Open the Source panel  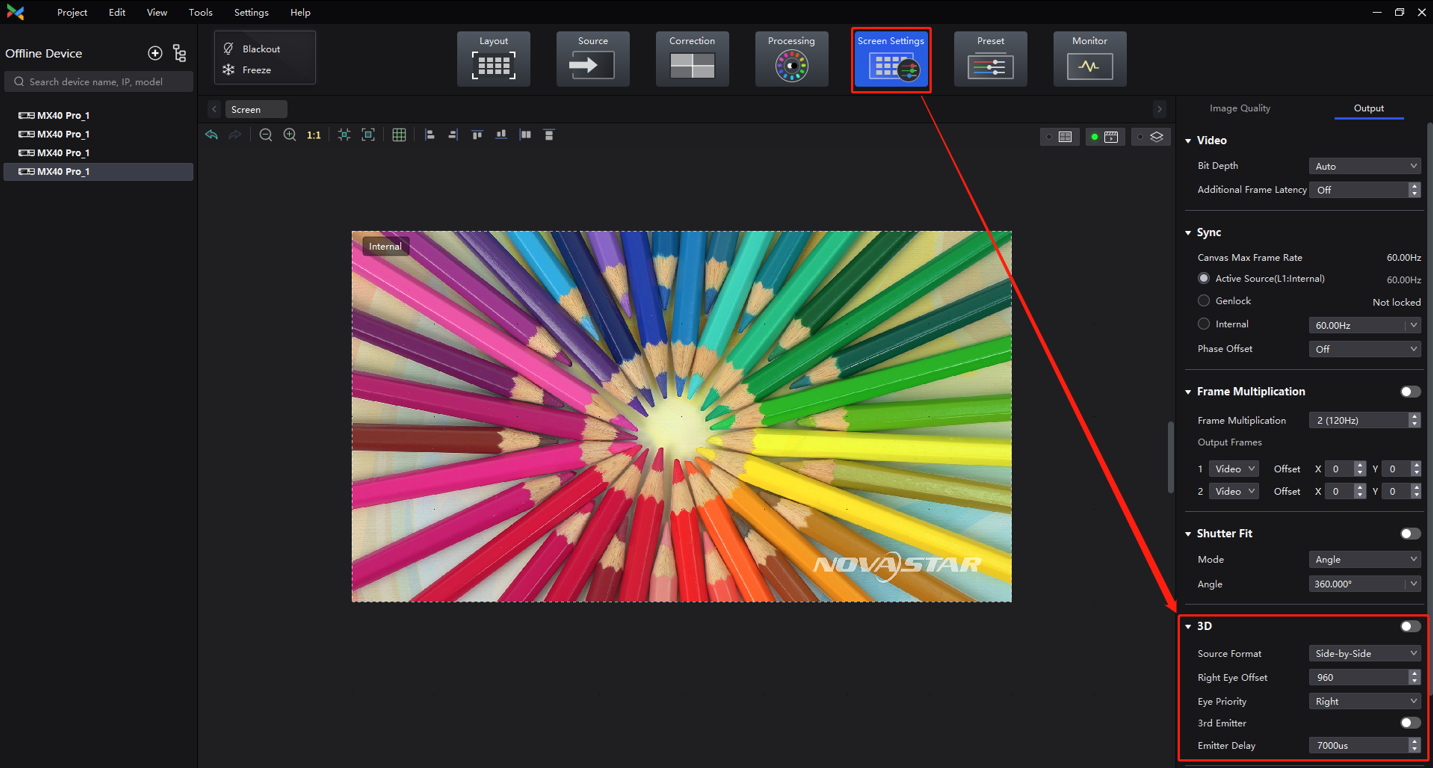tap(593, 58)
